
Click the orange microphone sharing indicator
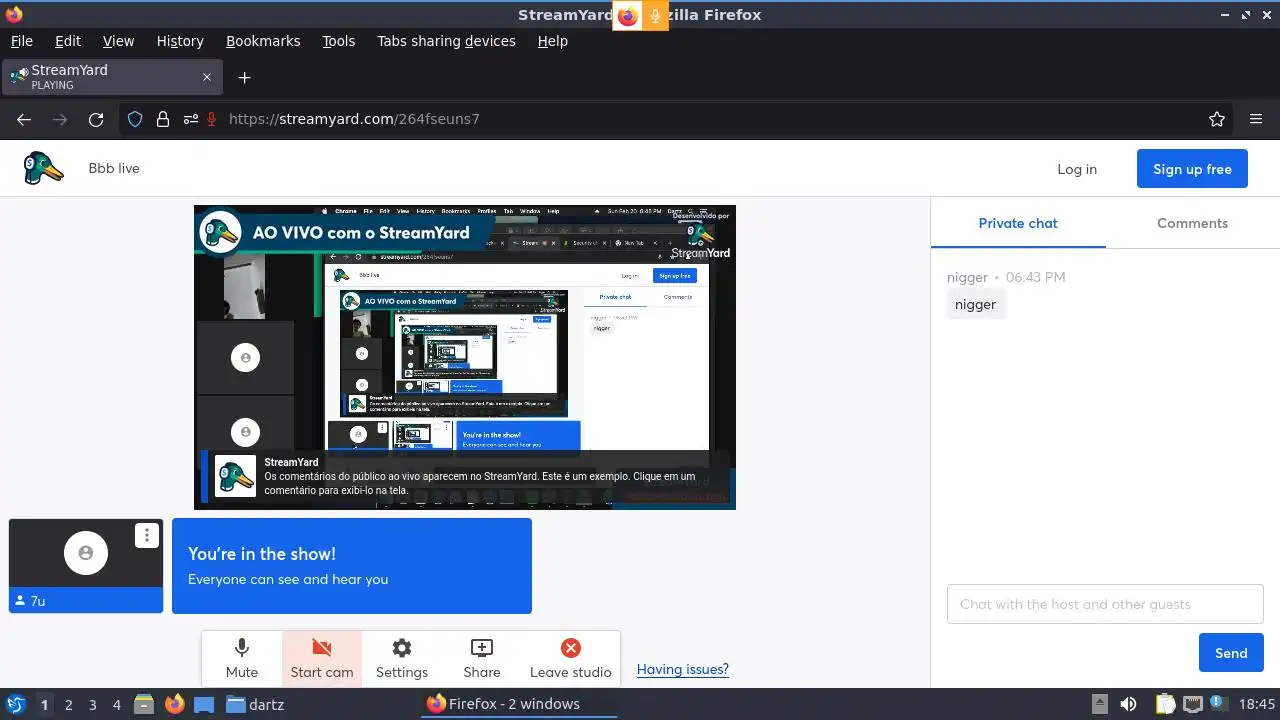[x=656, y=15]
